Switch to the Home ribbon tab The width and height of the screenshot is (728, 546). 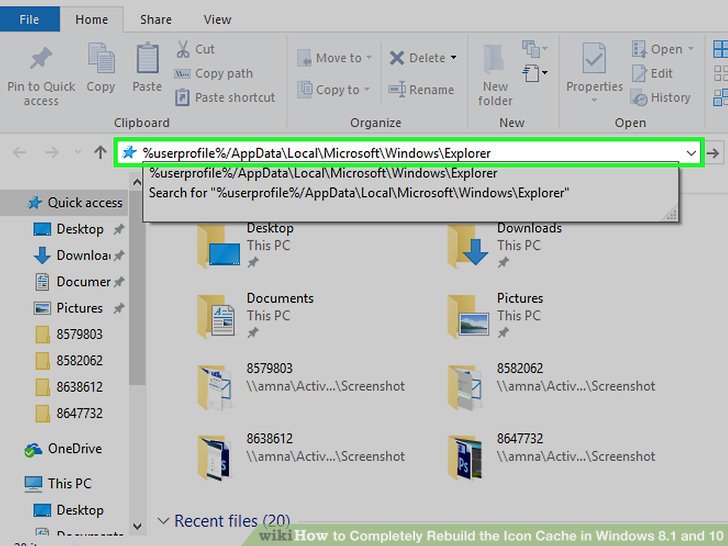[91, 20]
